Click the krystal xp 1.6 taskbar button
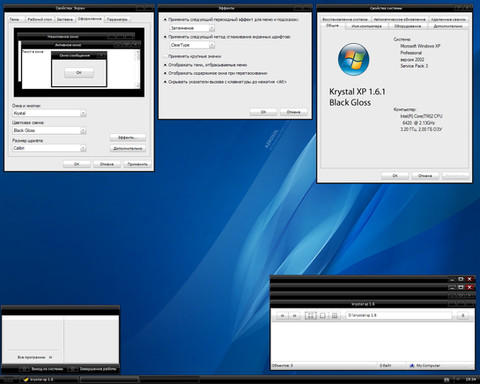This screenshot has height=384, width=480. point(49,379)
